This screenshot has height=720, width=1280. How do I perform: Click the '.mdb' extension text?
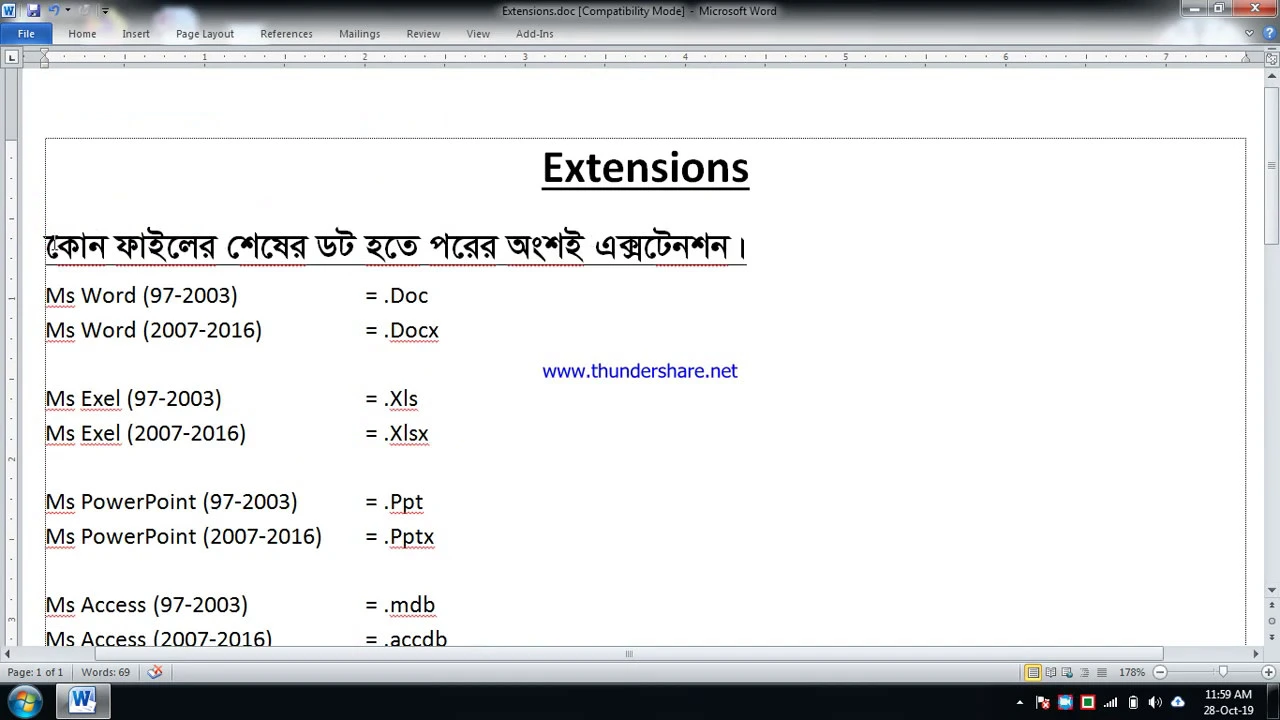pos(409,605)
